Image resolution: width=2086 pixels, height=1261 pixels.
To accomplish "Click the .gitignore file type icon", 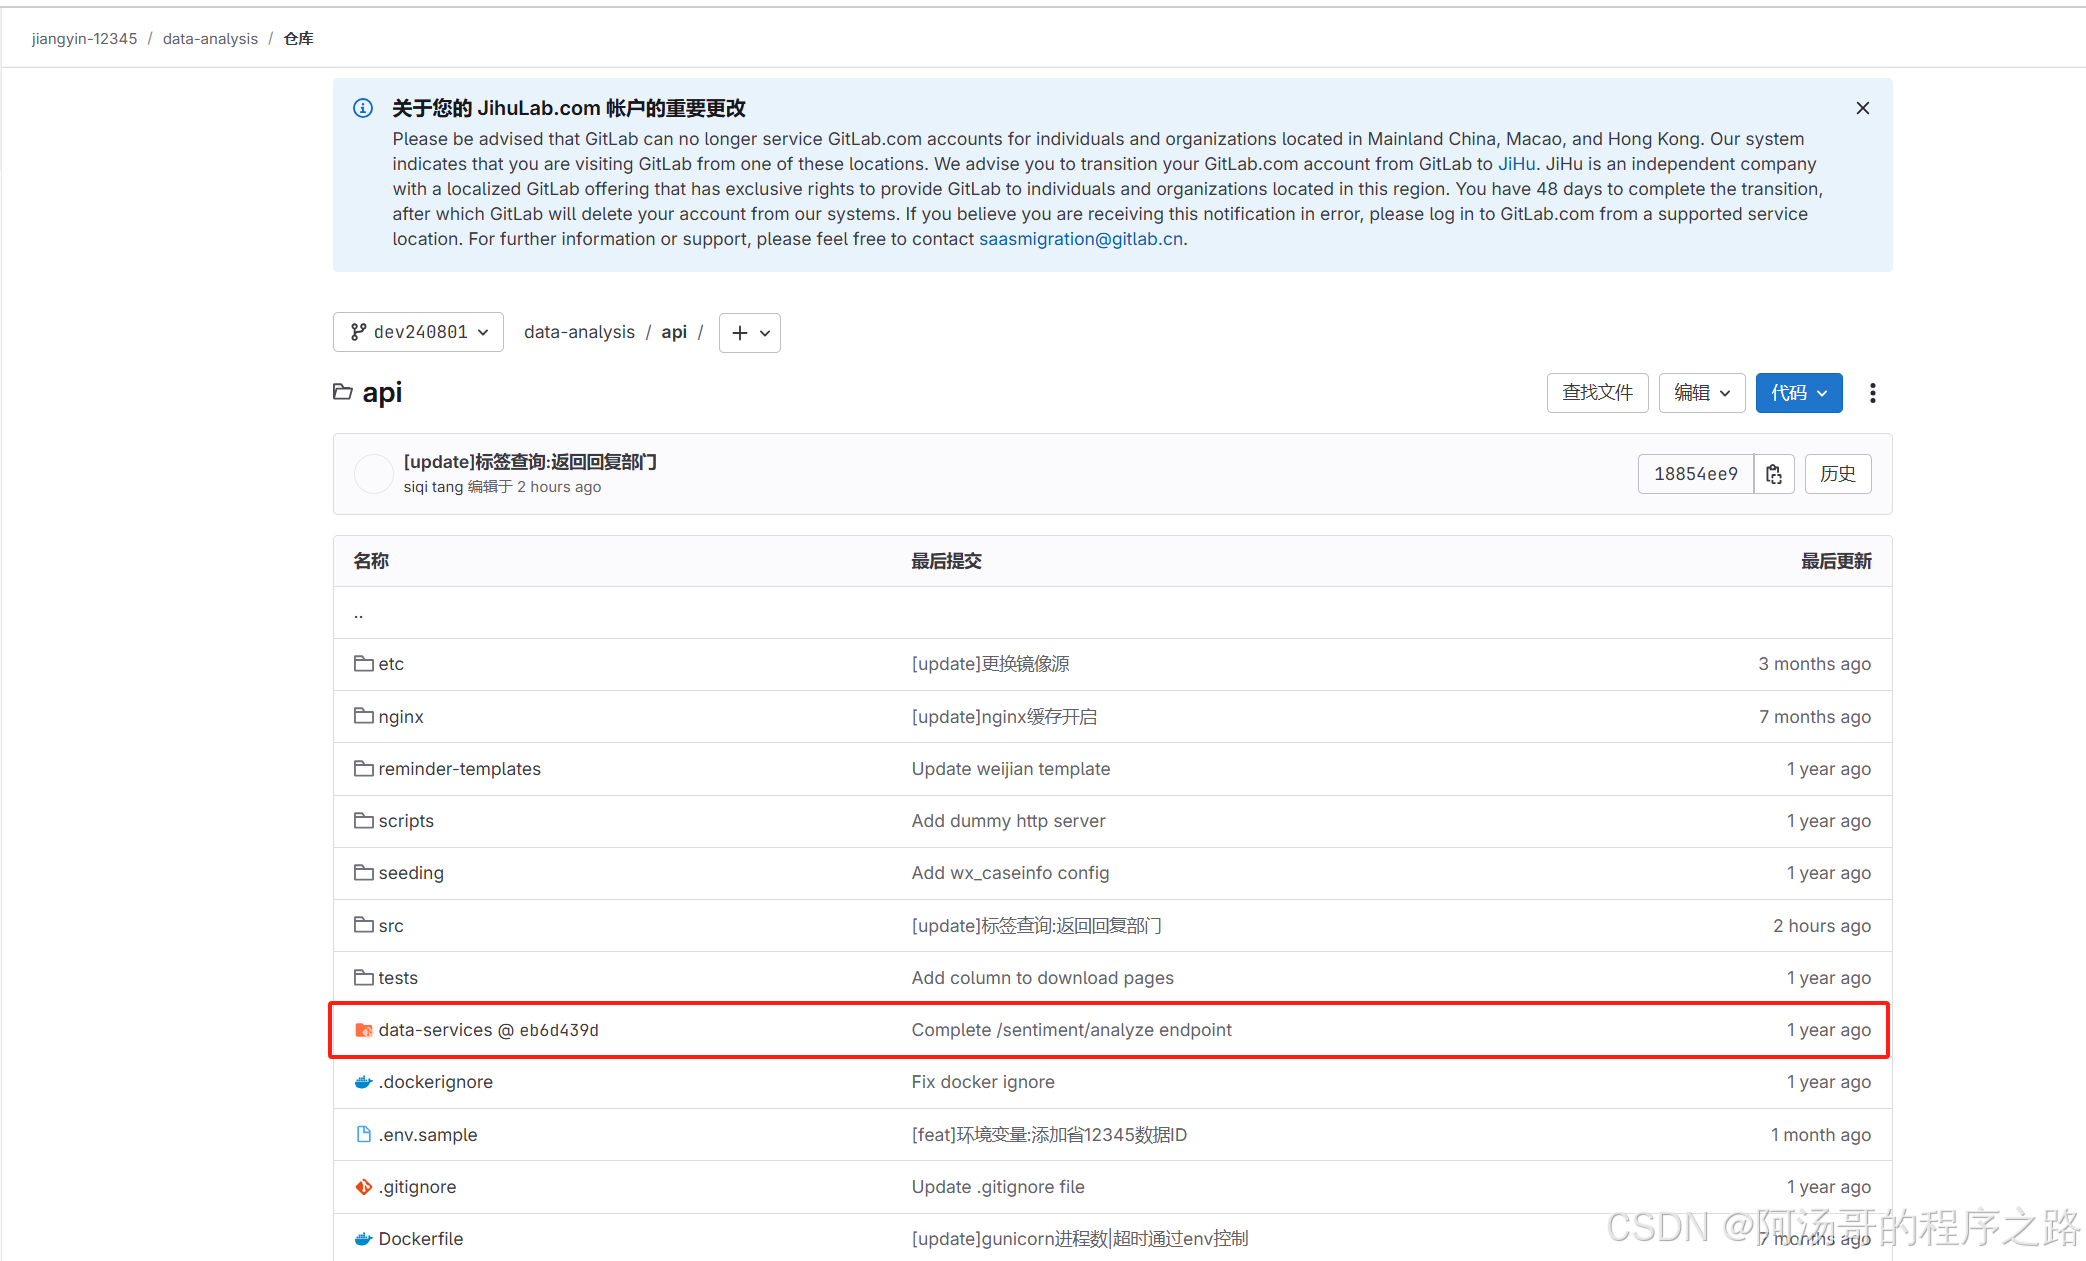I will coord(363,1186).
